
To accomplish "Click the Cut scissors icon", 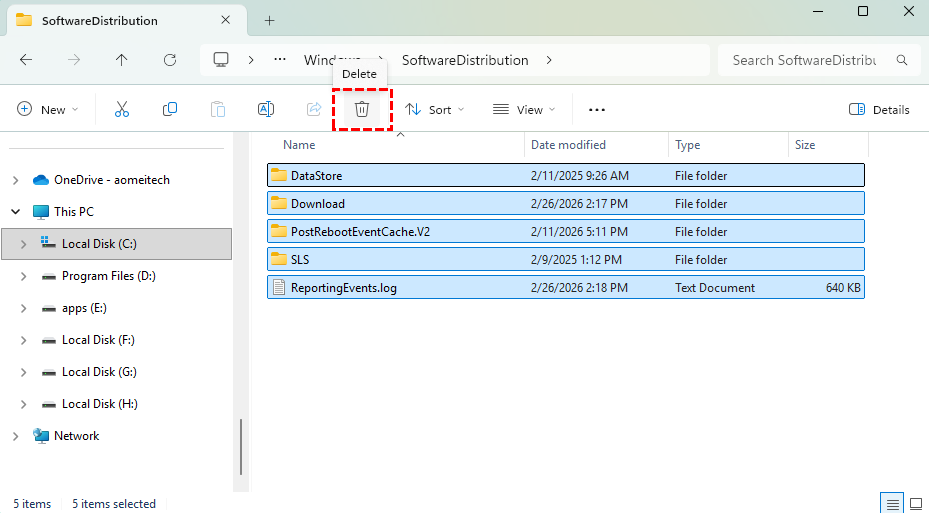I will point(122,109).
